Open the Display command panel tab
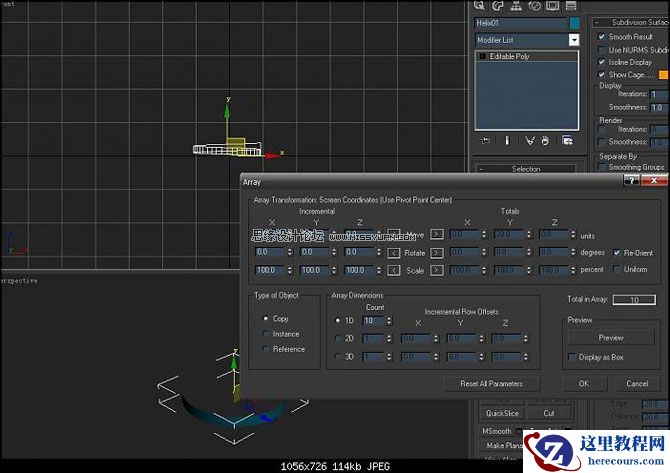Screen dimensions: 670x473 pos(552,5)
